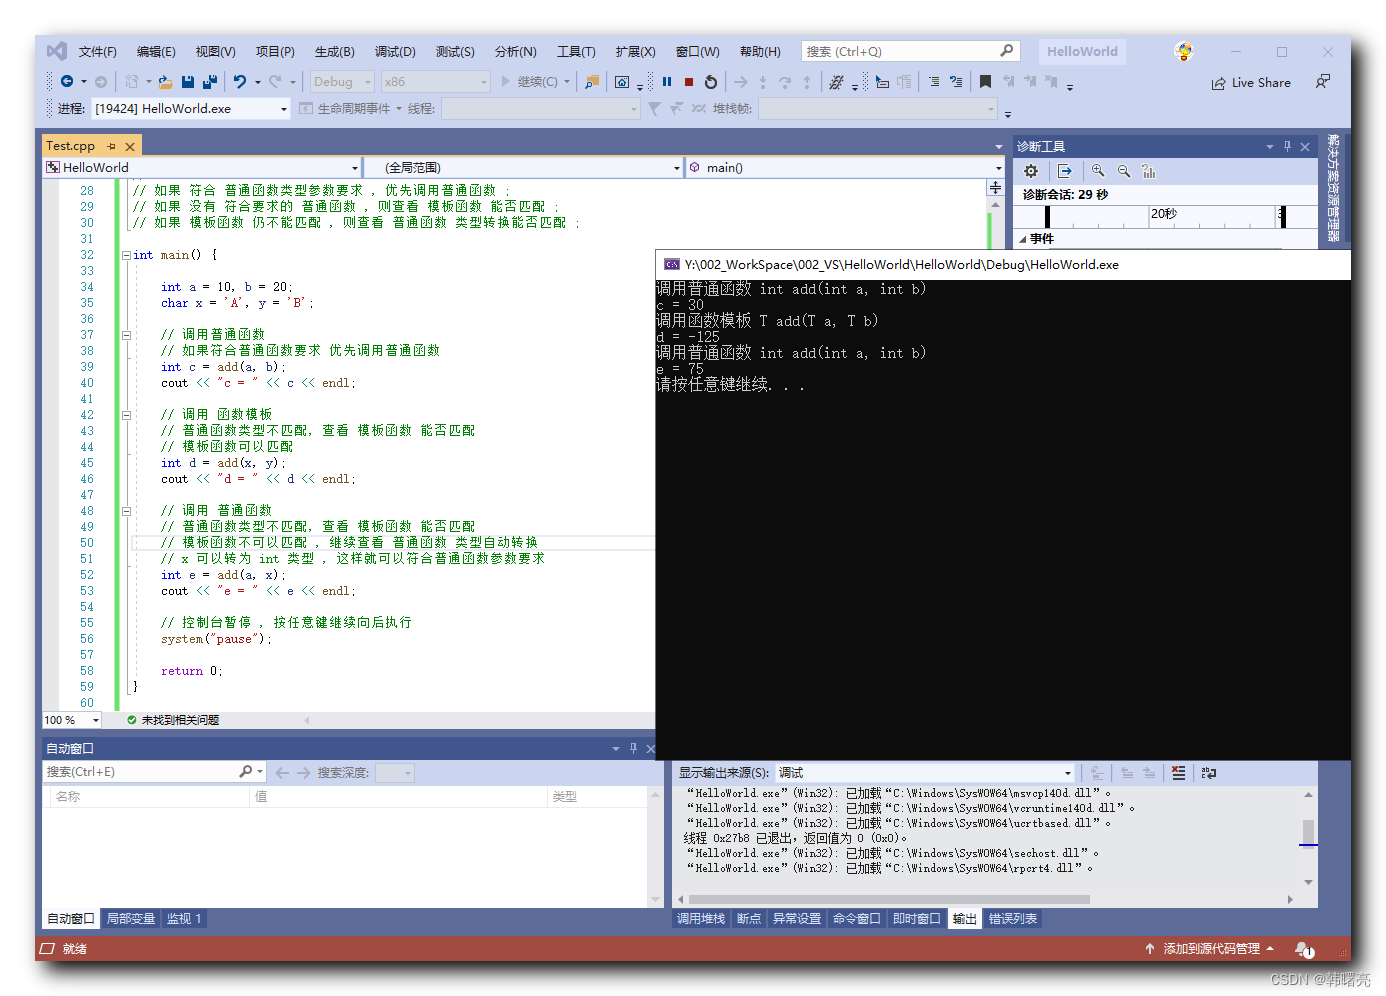This screenshot has width=1386, height=996.
Task: Pin the Test.cpp tab
Action: click(x=111, y=146)
